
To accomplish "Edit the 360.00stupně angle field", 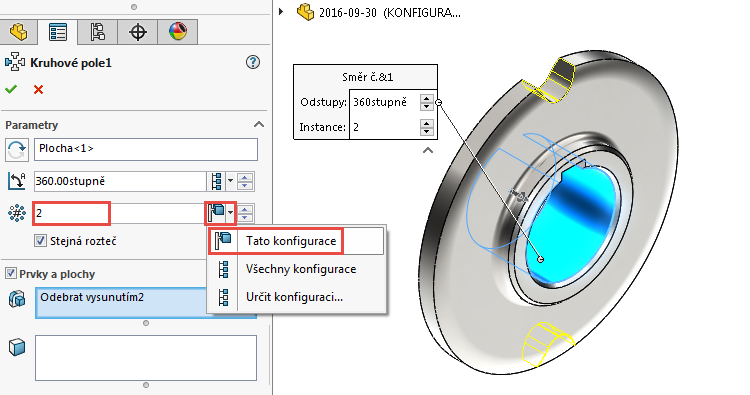I will tap(120, 181).
